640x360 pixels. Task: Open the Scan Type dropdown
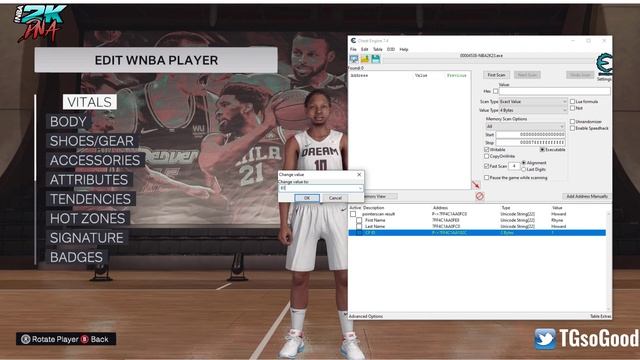(533, 102)
